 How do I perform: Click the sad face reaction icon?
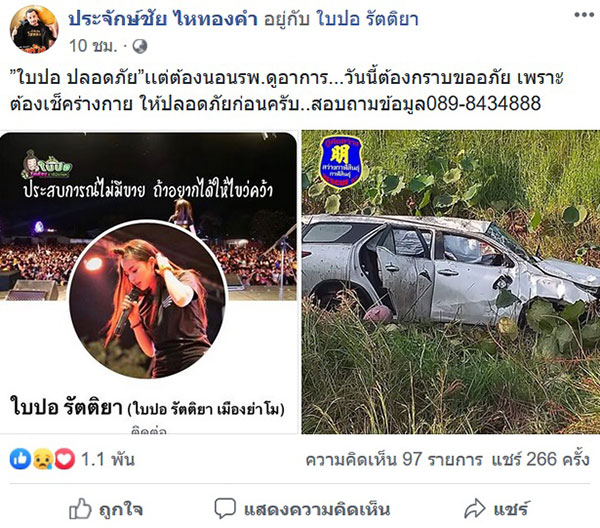42,458
